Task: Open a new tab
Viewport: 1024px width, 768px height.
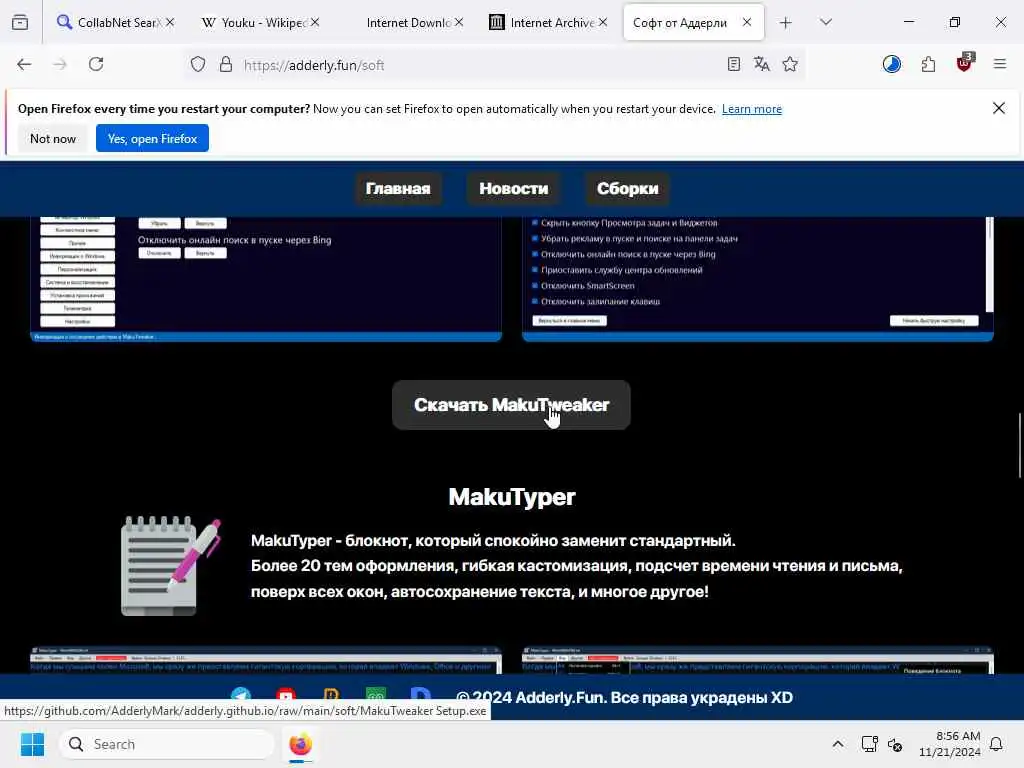Action: point(786,23)
